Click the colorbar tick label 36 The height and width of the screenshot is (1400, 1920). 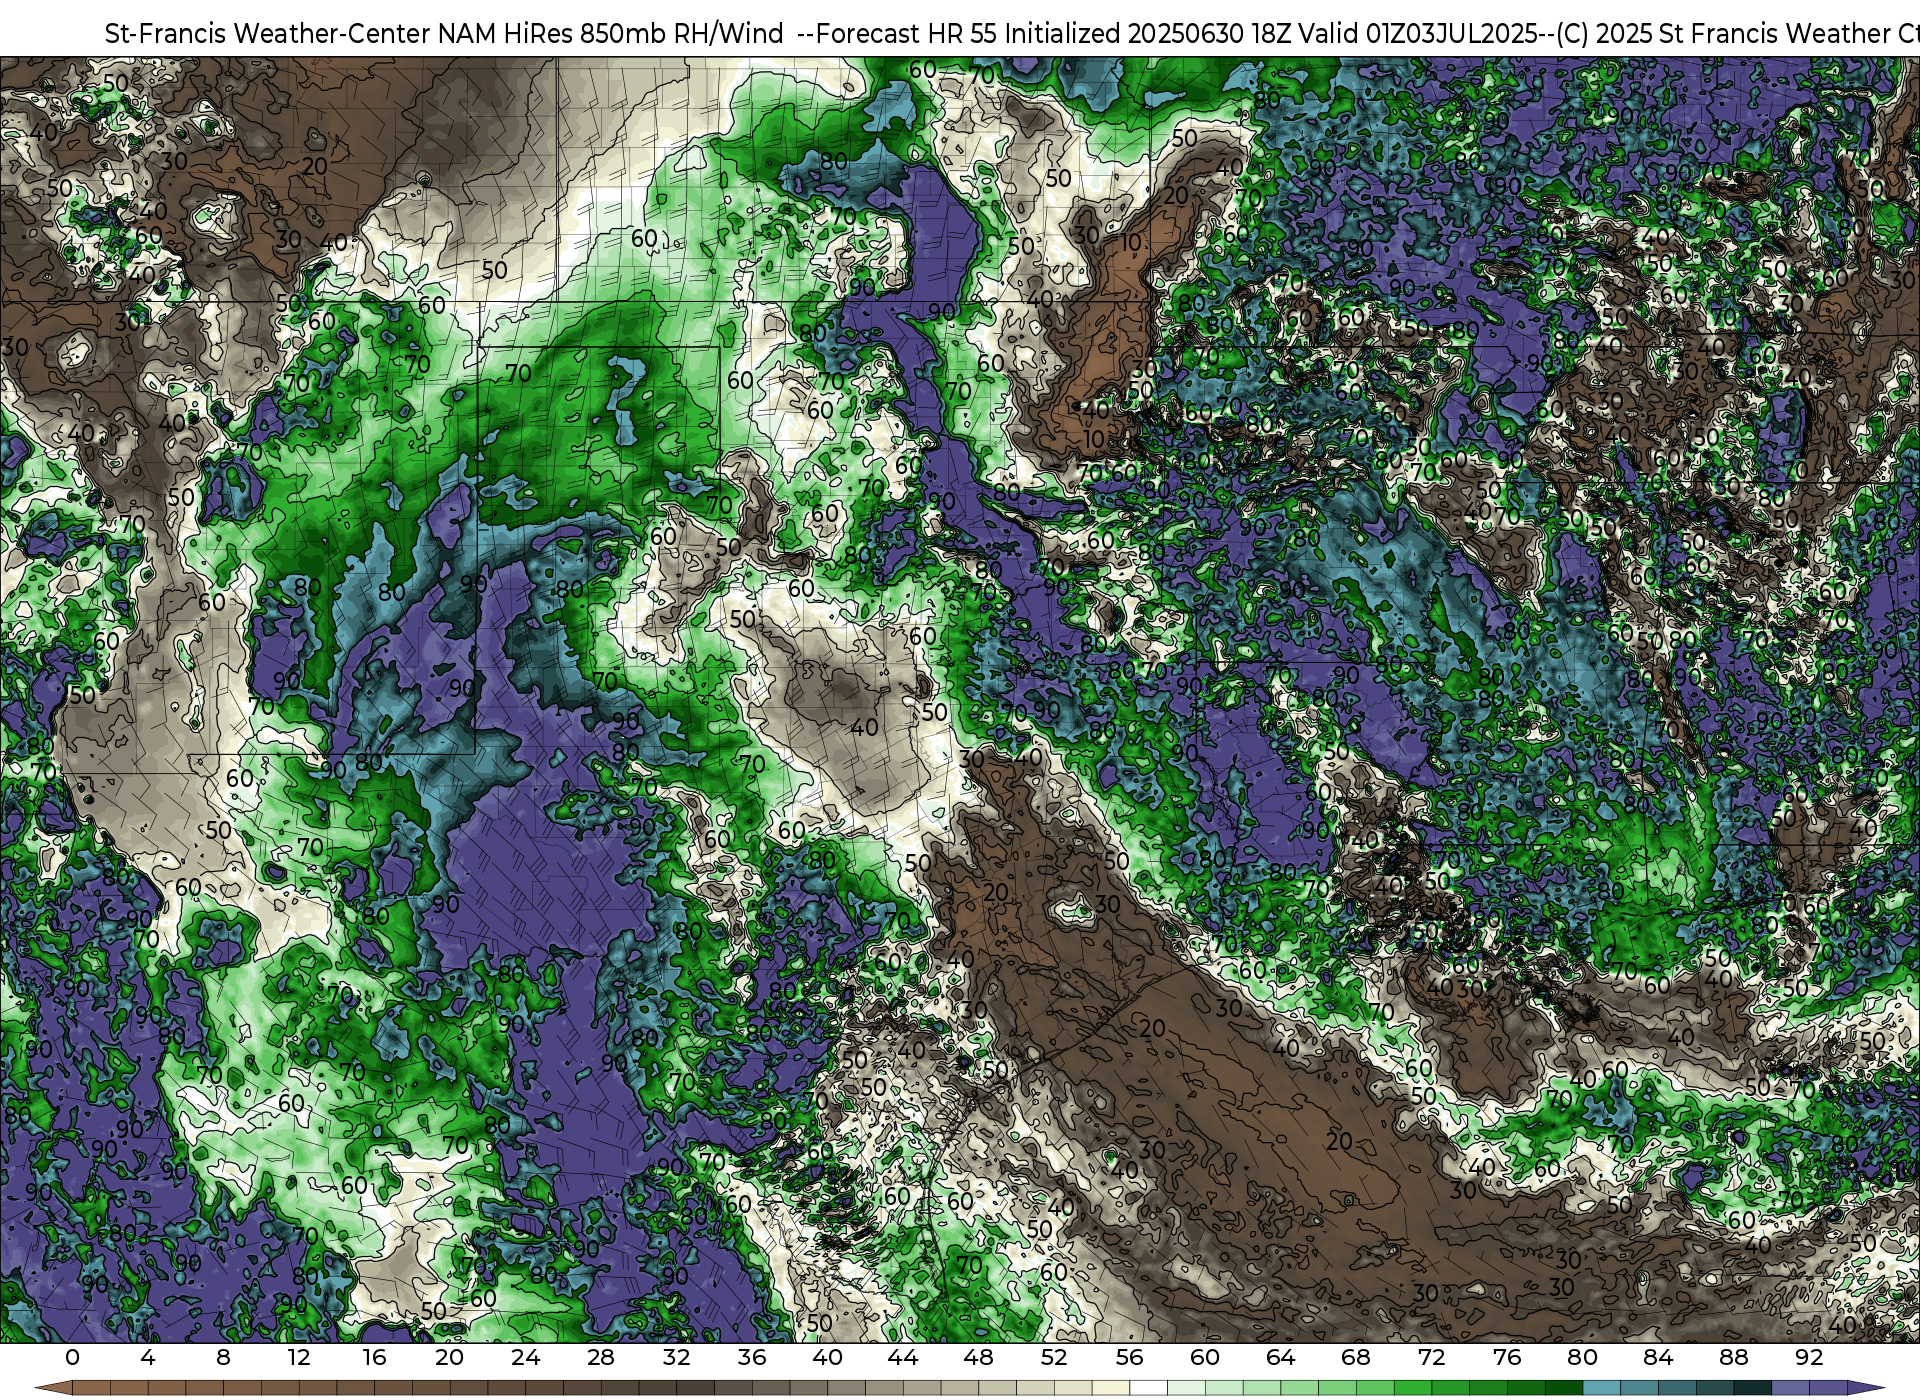(x=752, y=1357)
